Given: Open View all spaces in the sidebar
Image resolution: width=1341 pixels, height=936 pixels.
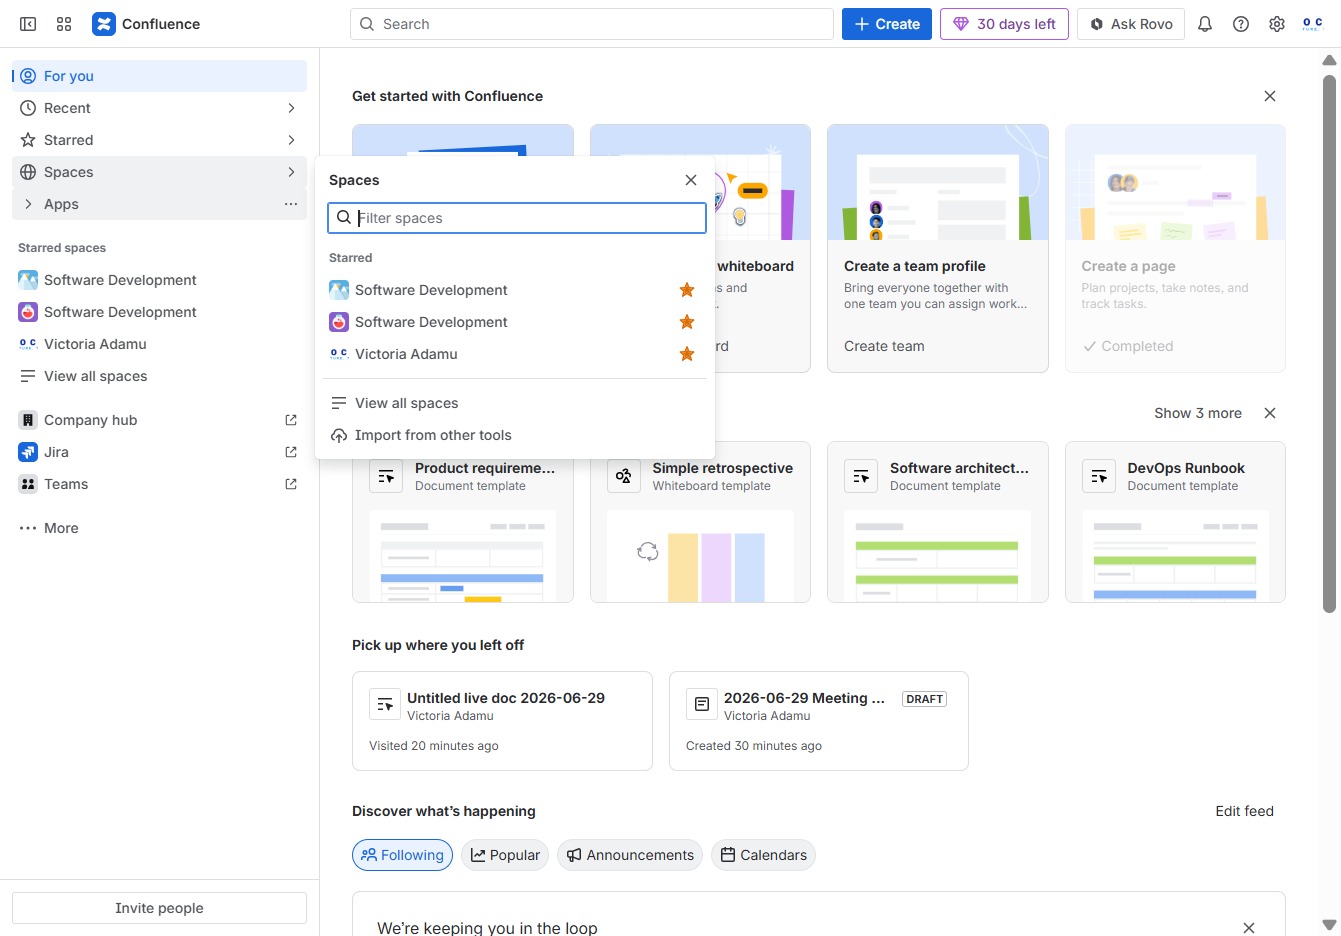Looking at the screenshot, I should pyautogui.click(x=160, y=376).
